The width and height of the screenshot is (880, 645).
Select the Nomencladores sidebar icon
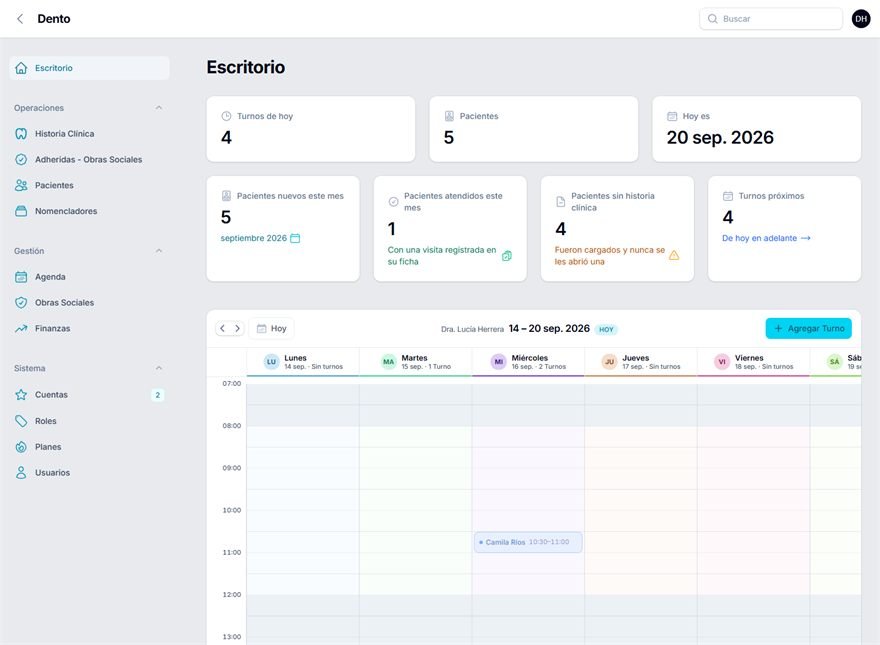(x=21, y=211)
